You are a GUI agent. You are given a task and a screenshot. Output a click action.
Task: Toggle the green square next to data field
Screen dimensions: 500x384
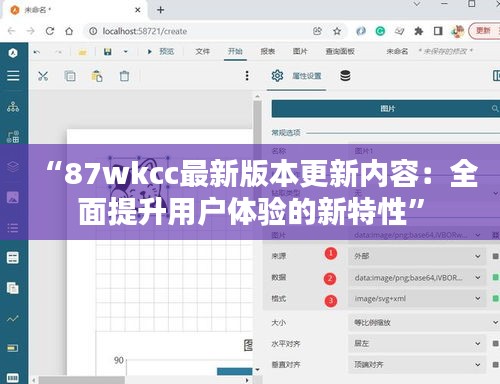pyautogui.click(x=496, y=277)
